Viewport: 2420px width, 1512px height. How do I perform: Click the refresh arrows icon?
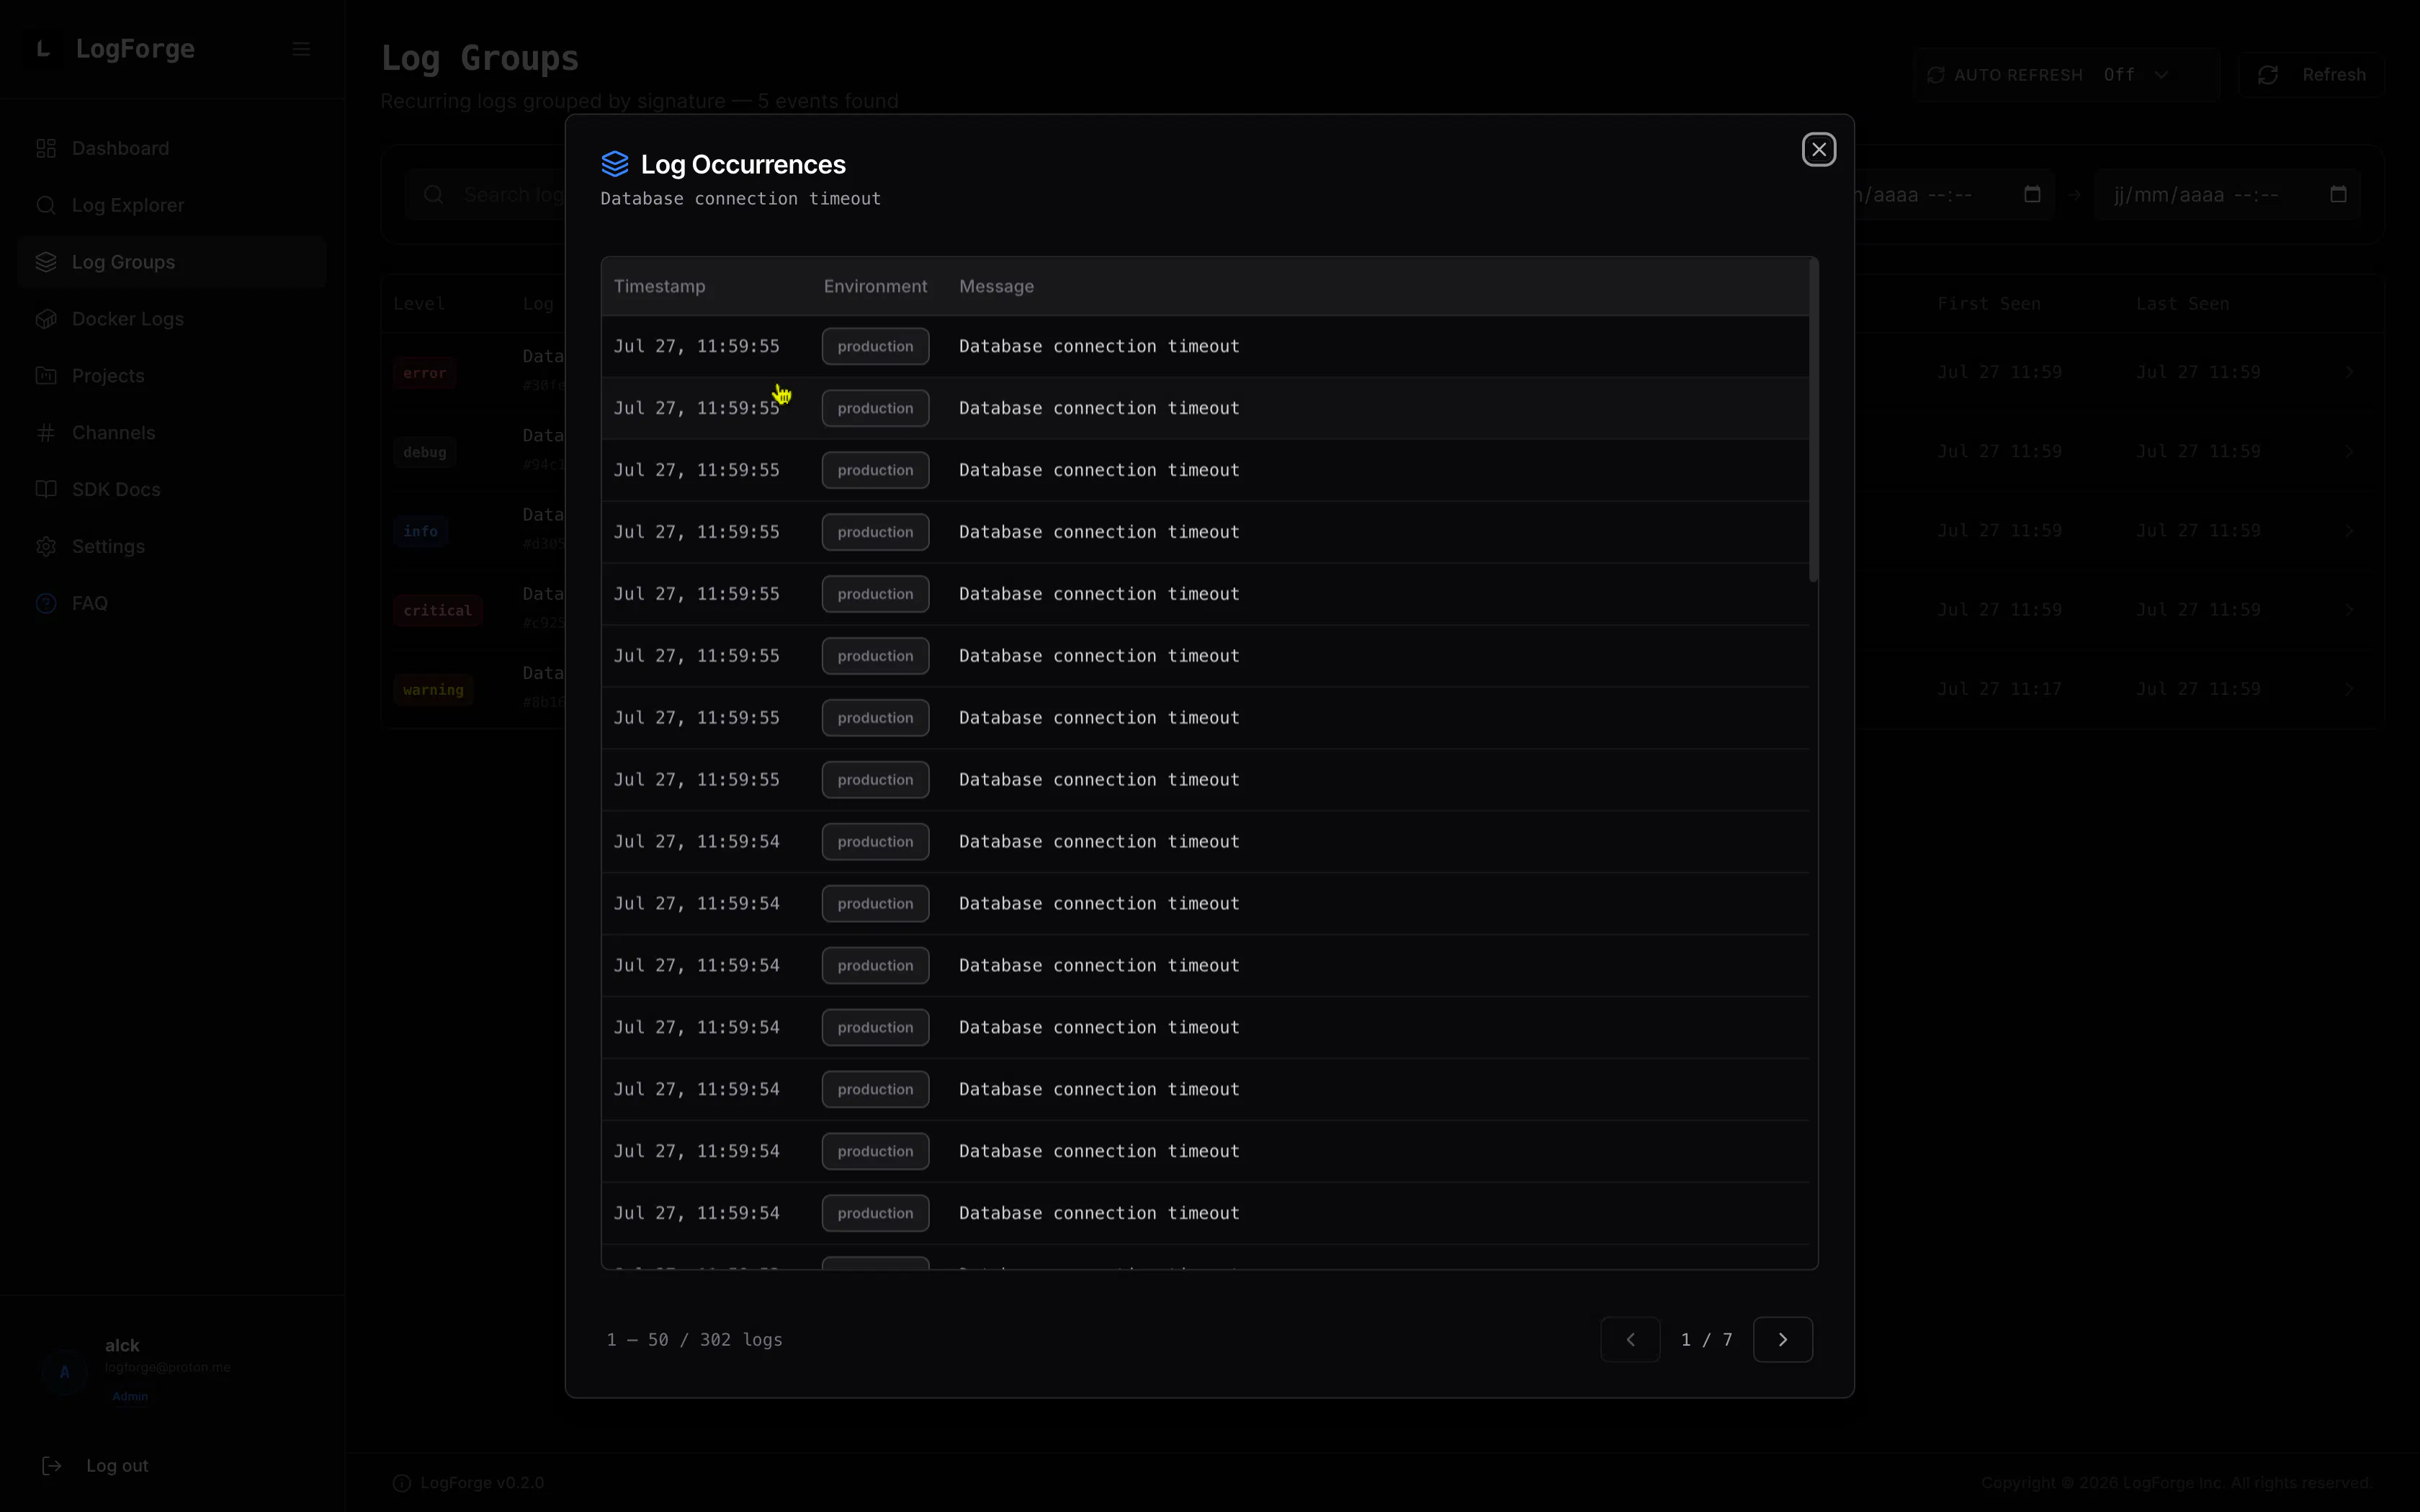2267,75
